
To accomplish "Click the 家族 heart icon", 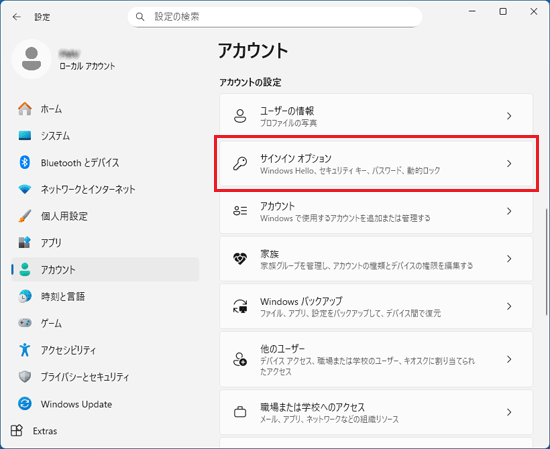I will [240, 259].
